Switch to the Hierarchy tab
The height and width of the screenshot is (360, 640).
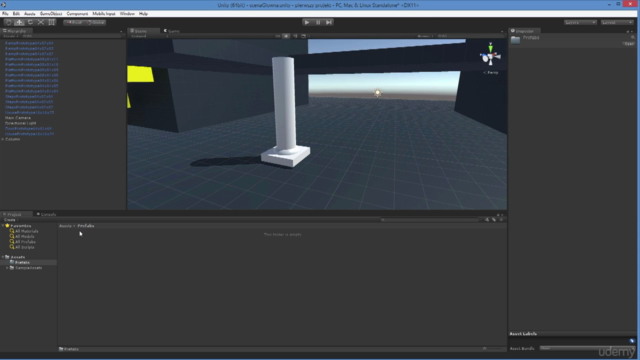(15, 31)
